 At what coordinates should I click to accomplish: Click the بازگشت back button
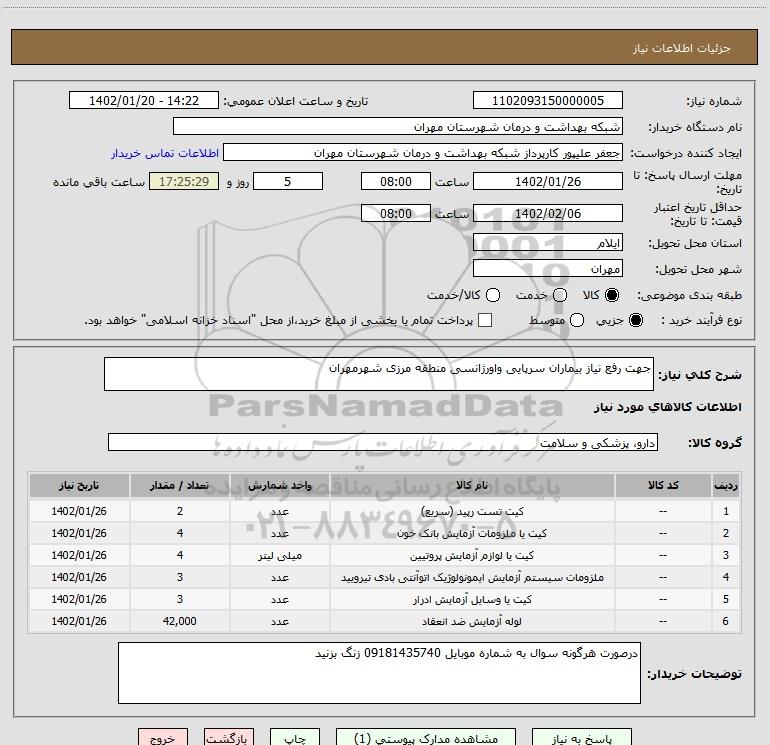click(x=229, y=738)
